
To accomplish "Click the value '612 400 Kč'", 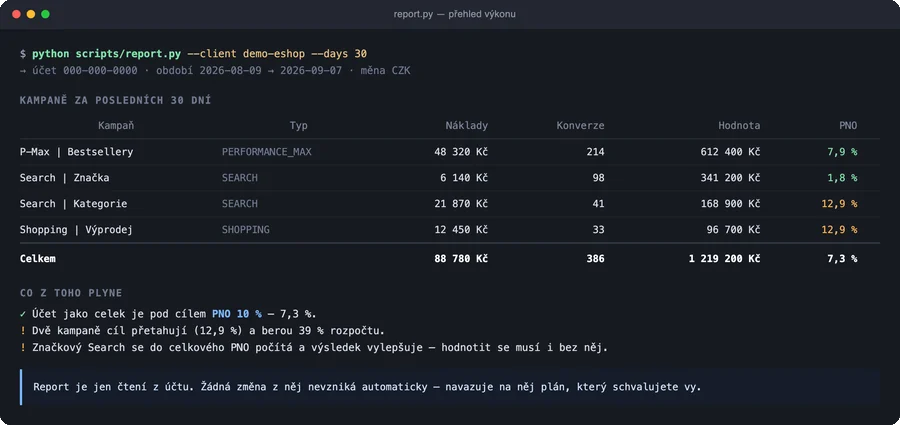I will [731, 152].
